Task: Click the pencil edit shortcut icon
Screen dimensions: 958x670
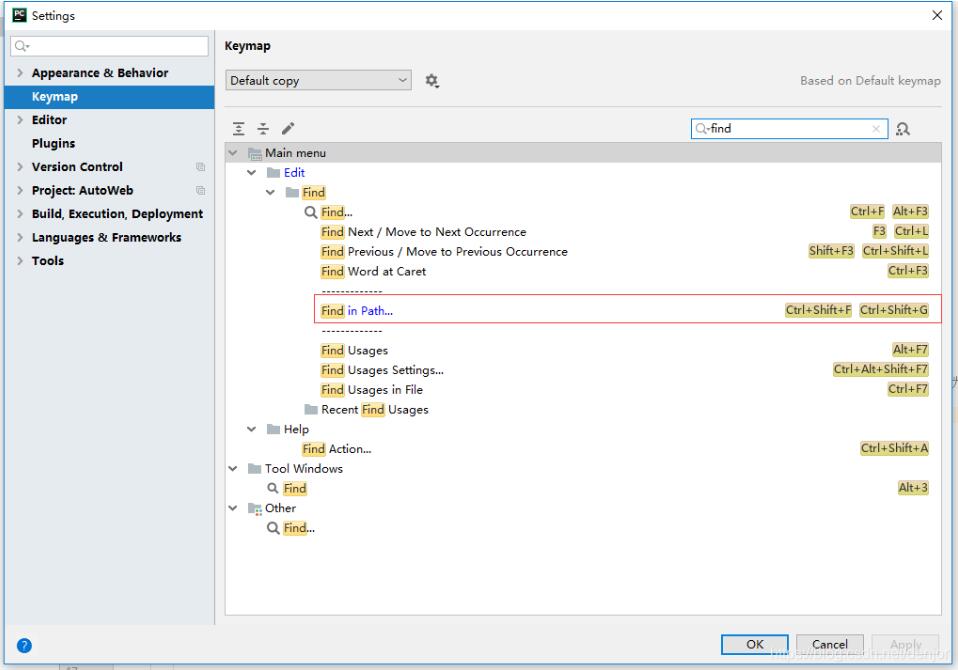Action: coord(288,128)
